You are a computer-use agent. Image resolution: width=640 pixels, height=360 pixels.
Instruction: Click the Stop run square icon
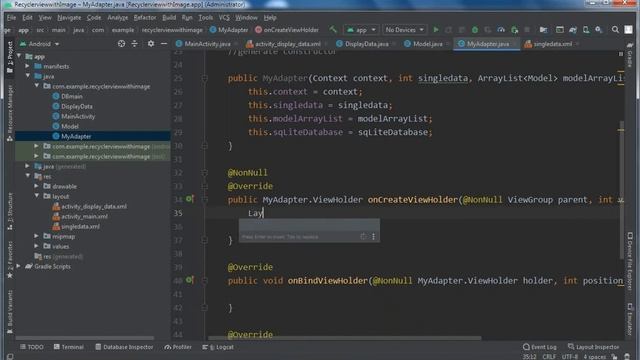click(x=527, y=29)
